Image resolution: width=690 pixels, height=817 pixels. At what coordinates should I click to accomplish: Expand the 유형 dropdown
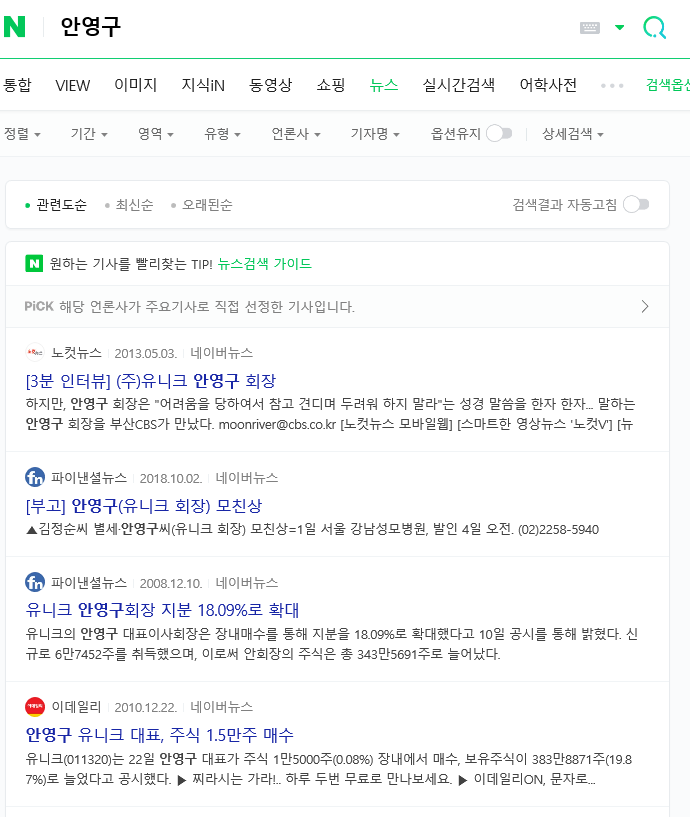pyautogui.click(x=222, y=134)
